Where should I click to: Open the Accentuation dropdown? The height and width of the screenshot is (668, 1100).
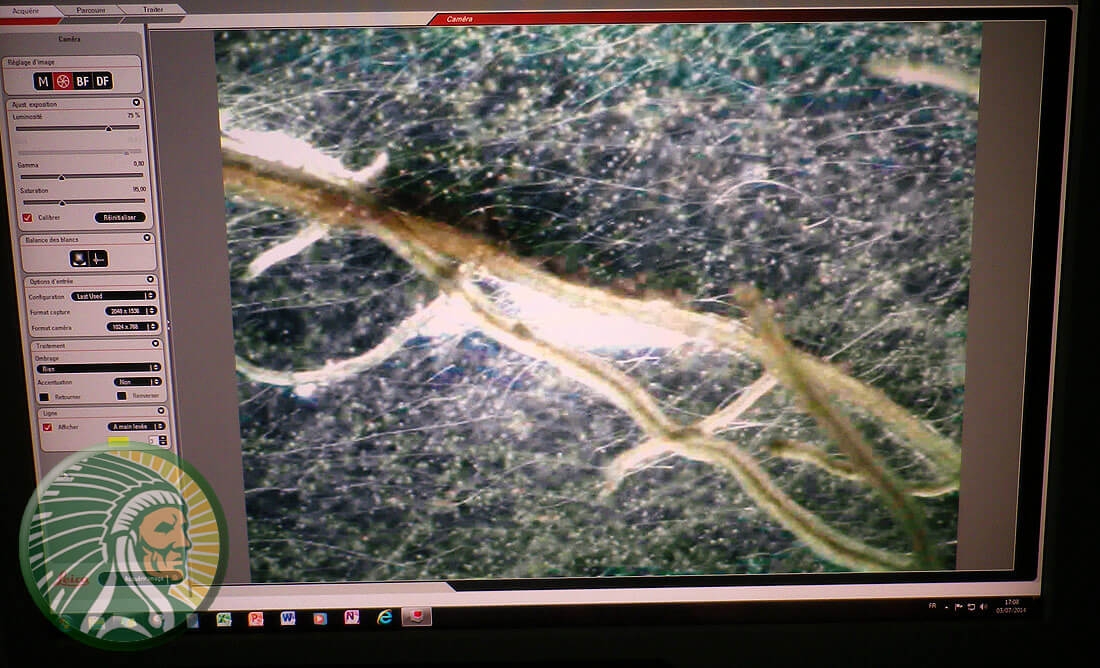(138, 382)
